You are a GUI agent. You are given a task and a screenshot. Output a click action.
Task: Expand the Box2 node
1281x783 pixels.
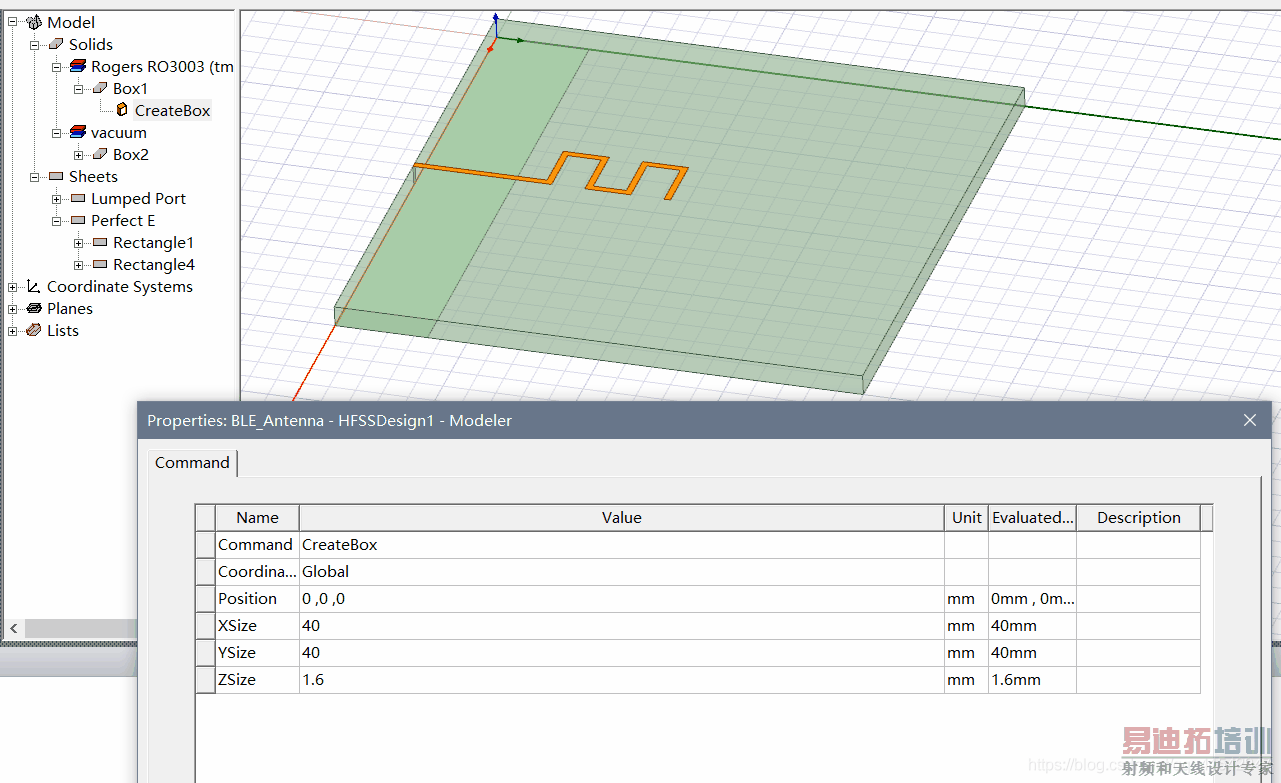tap(79, 154)
